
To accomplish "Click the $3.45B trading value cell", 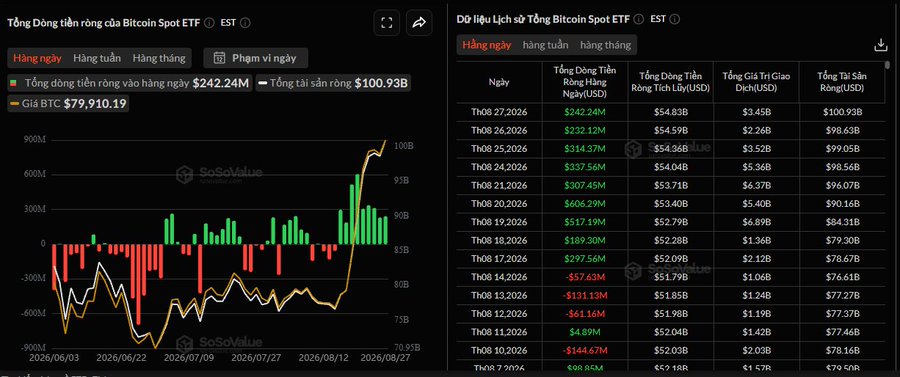I will pyautogui.click(x=757, y=112).
